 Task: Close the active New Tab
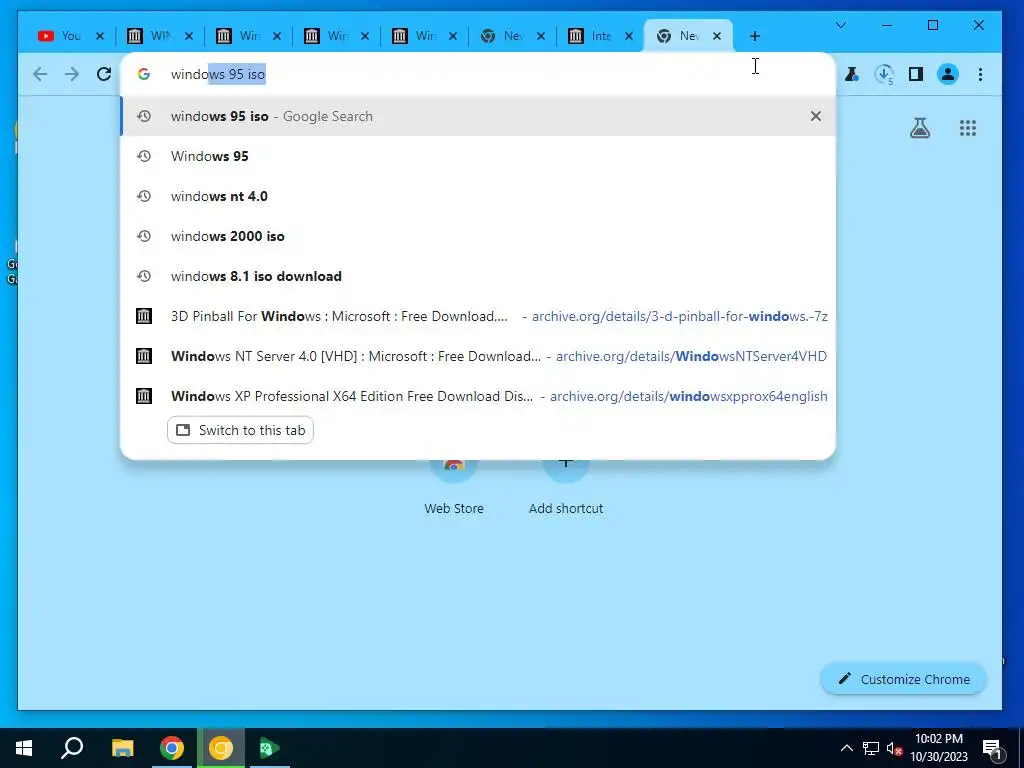pyautogui.click(x=717, y=36)
